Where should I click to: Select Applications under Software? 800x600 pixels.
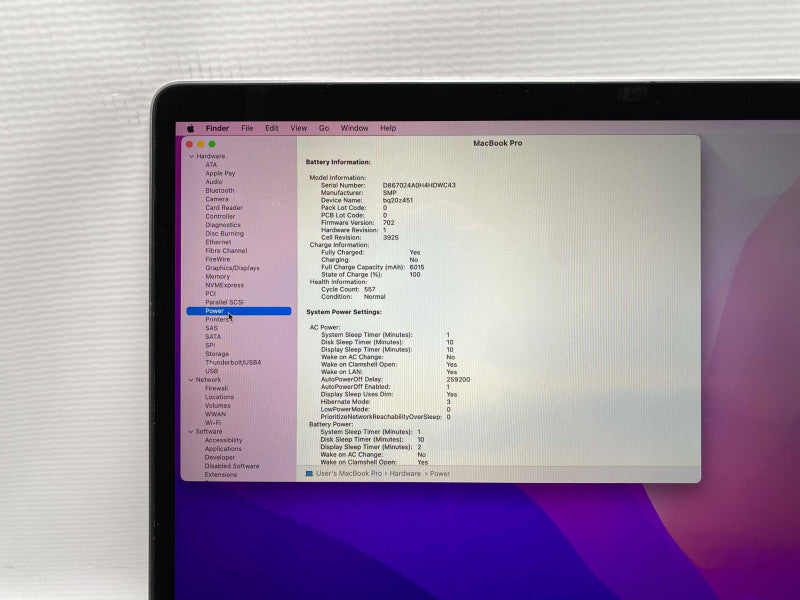point(223,449)
